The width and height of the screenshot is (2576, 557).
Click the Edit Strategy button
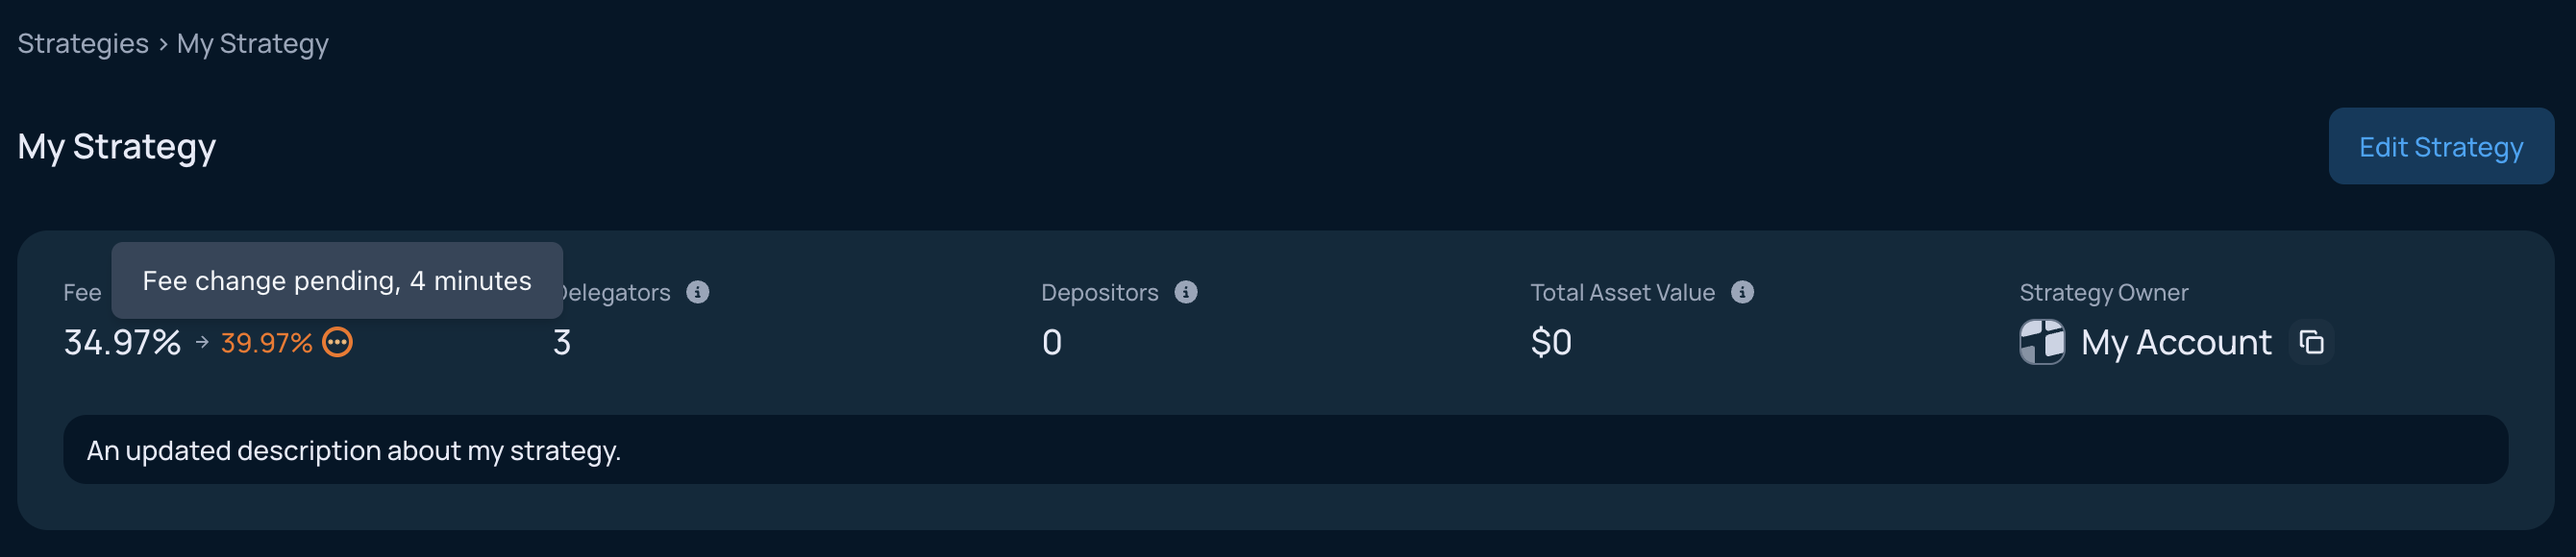(2440, 146)
